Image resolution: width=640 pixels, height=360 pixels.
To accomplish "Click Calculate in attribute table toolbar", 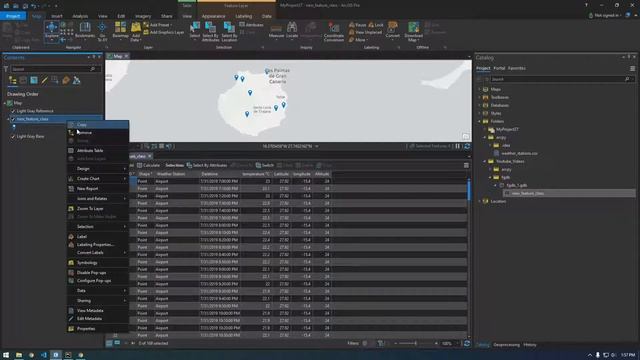I will (149, 165).
